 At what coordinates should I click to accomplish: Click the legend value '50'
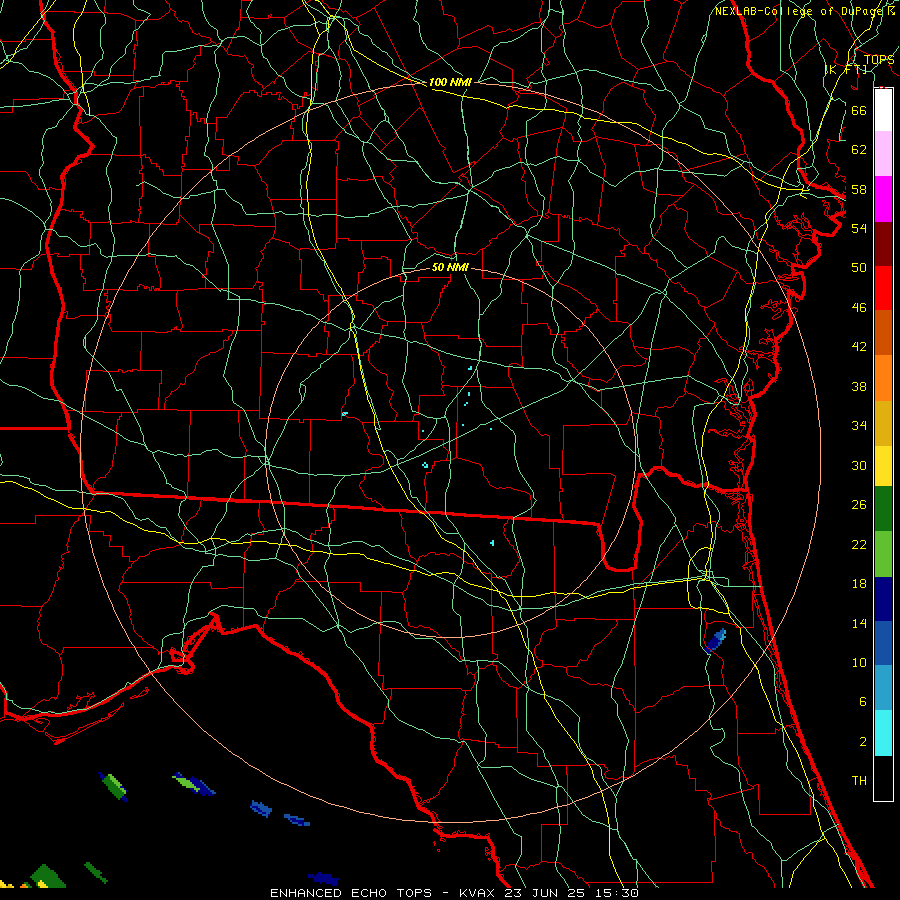coord(859,268)
